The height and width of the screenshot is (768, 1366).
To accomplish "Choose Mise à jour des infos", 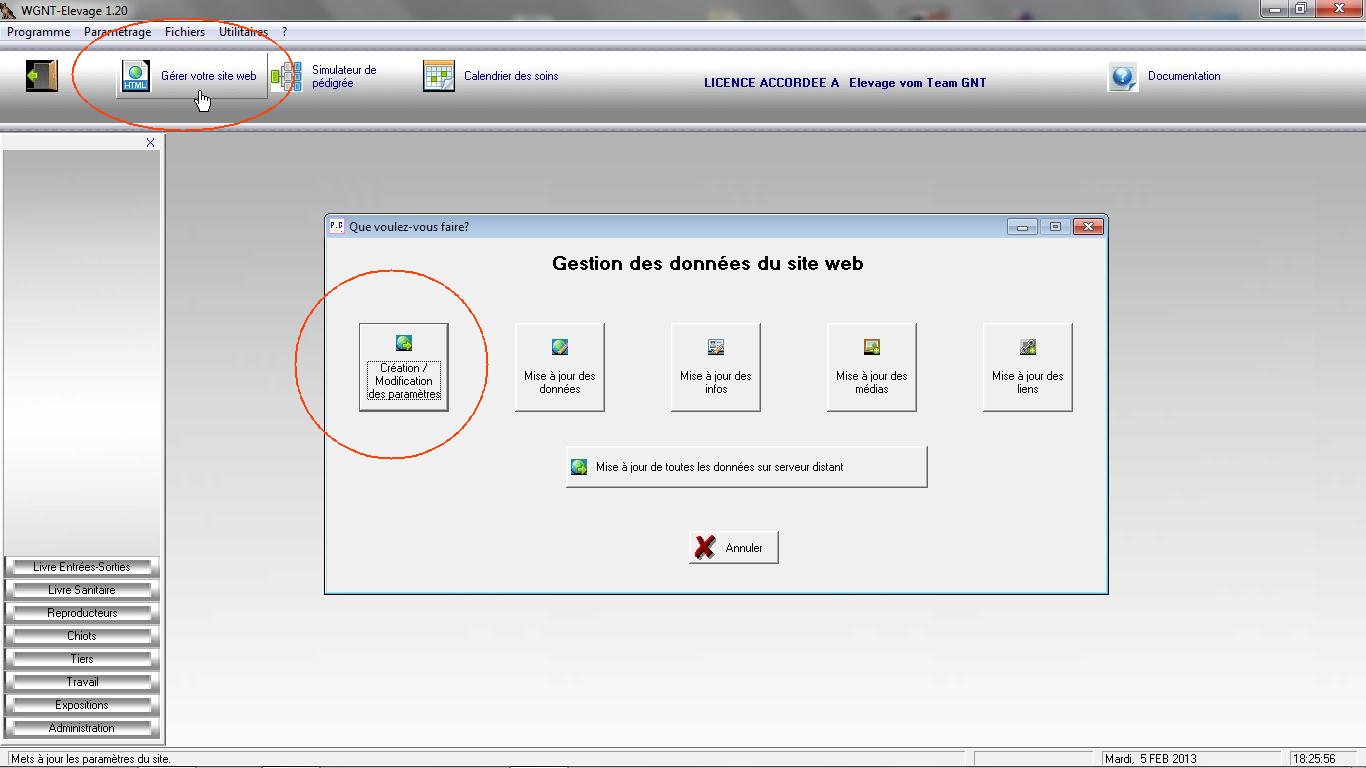I will pos(716,367).
